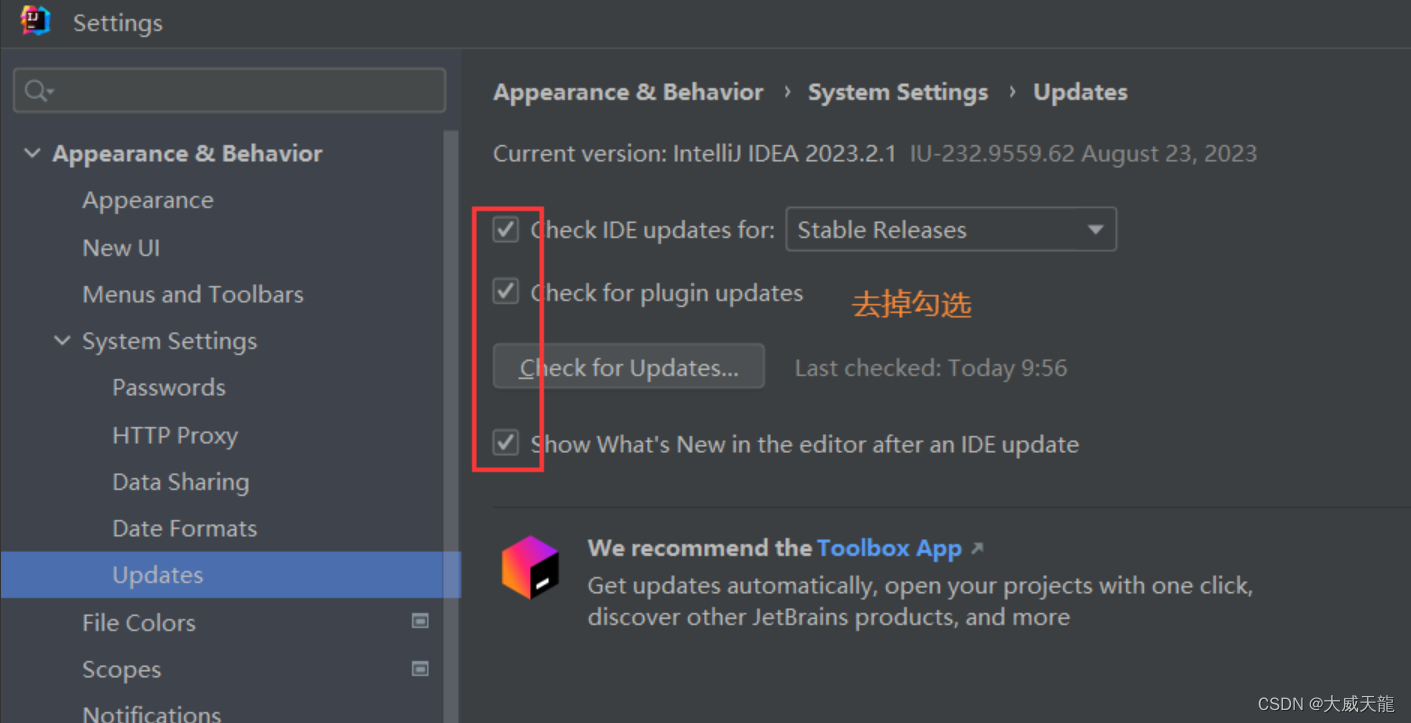Open Data Sharing settings page
Screen dimensions: 1411x723
[181, 482]
